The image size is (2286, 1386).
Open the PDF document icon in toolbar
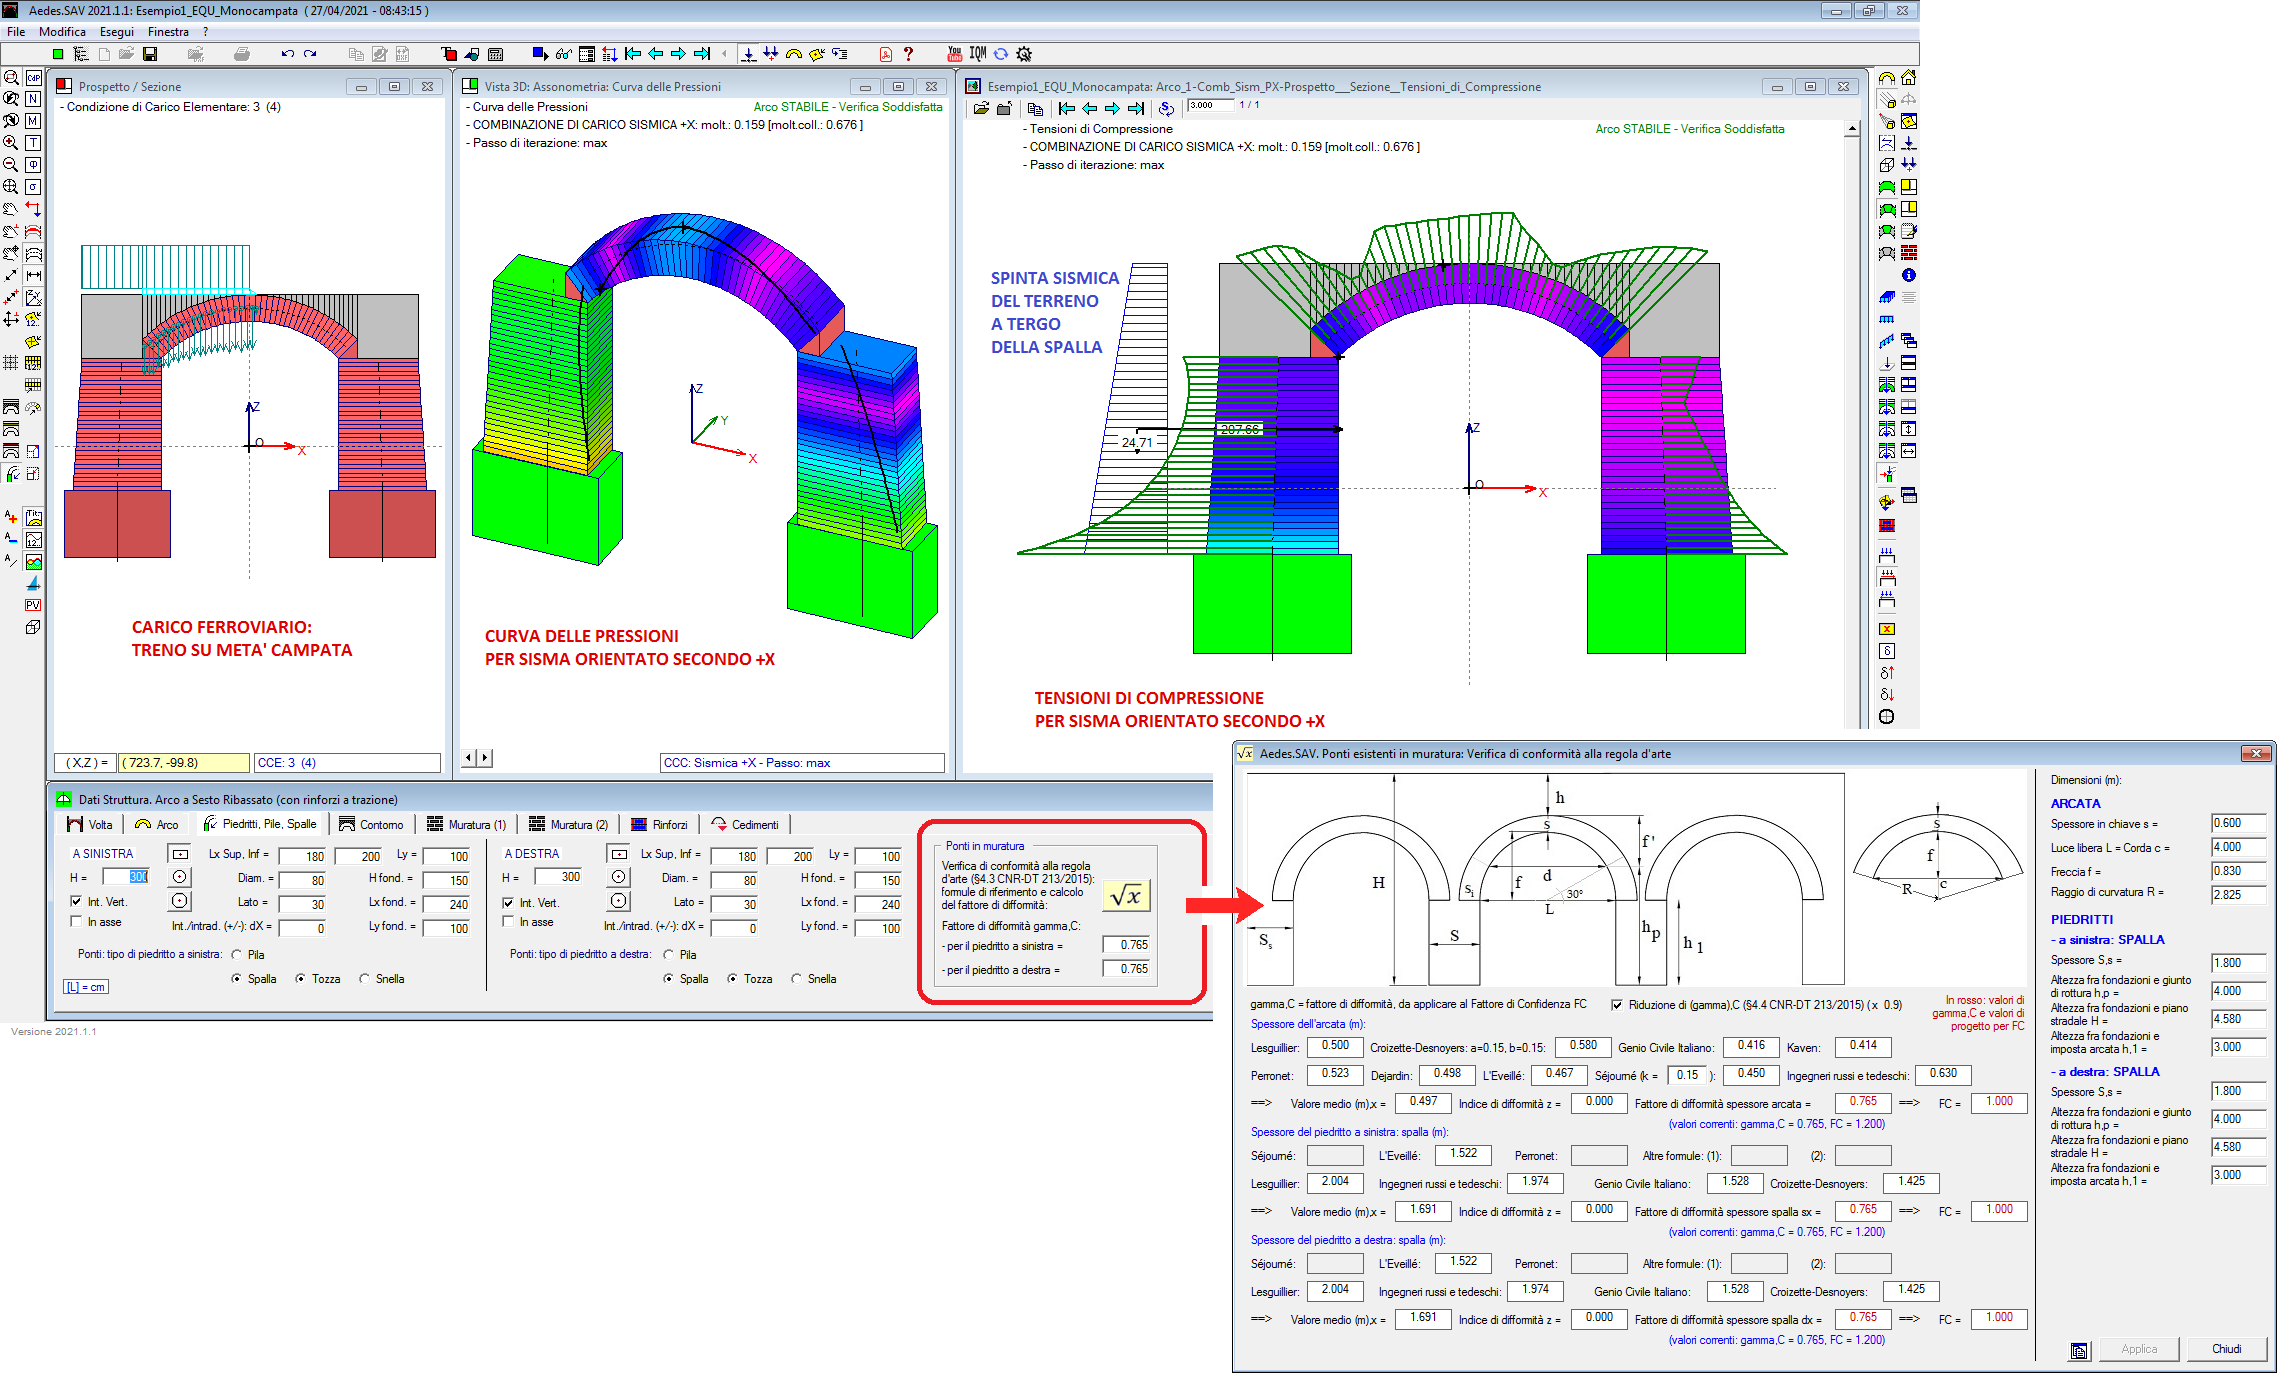point(885,54)
